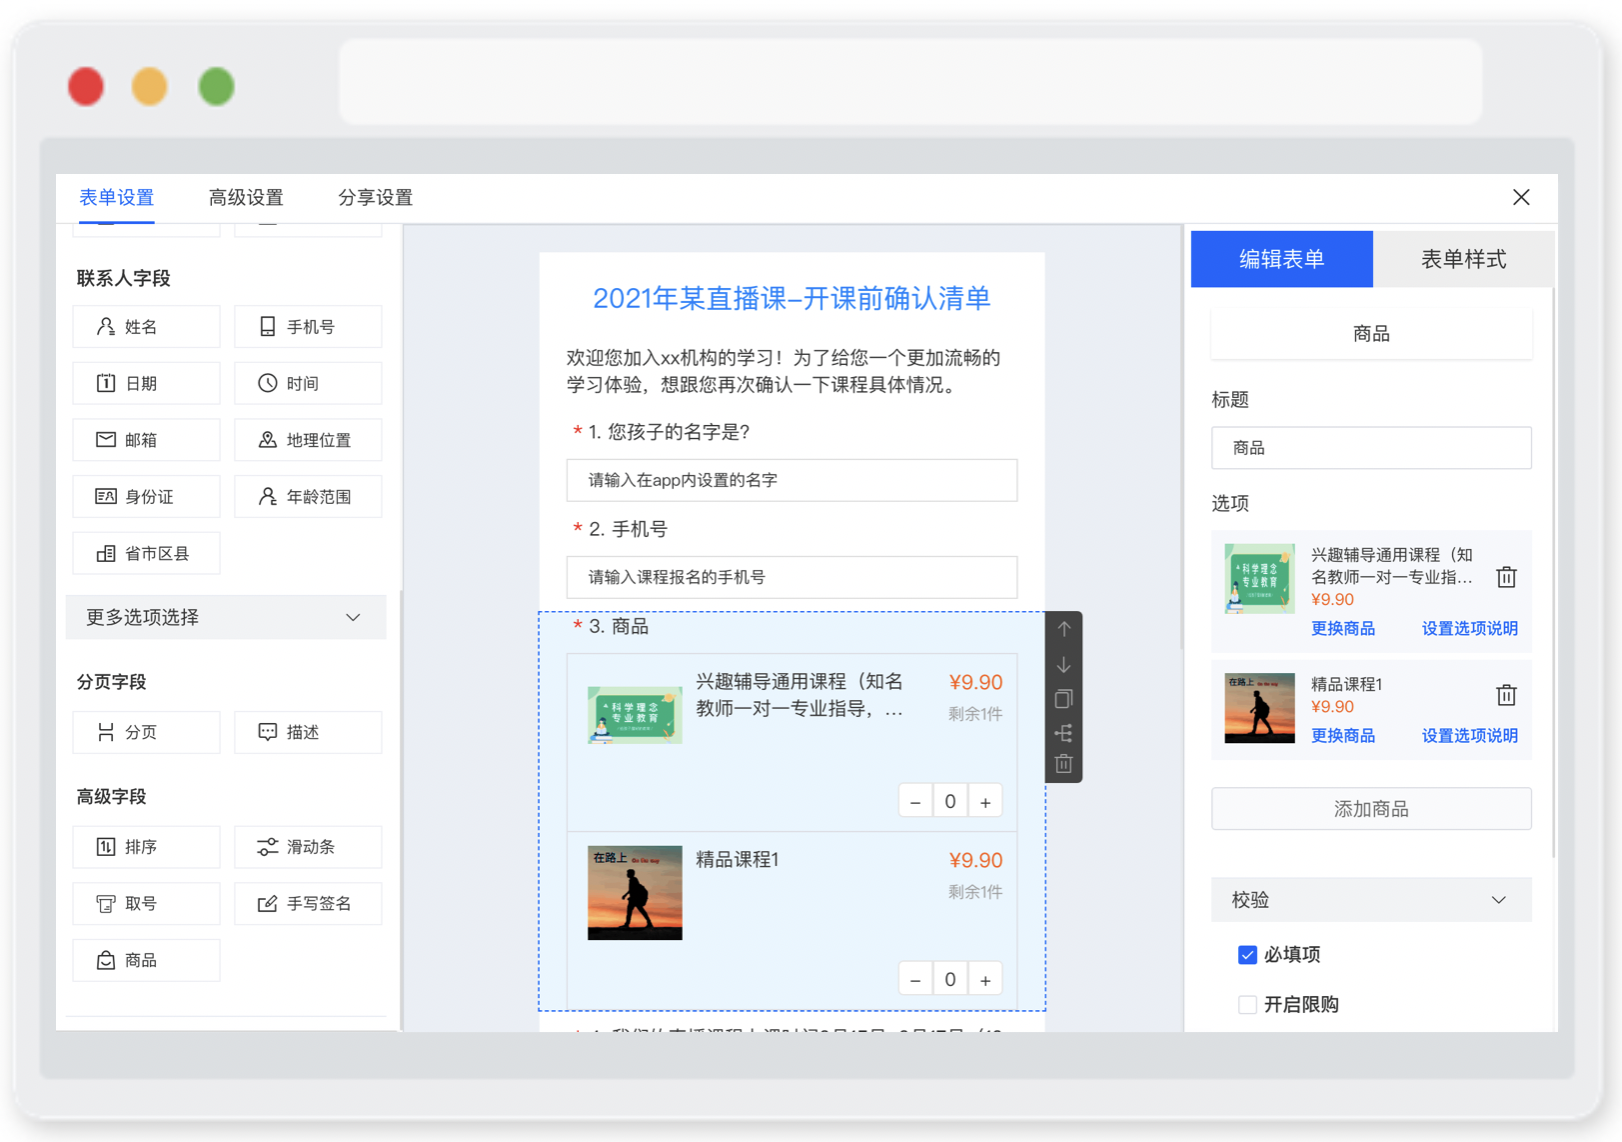Add a 分页 page break field

[x=146, y=732]
